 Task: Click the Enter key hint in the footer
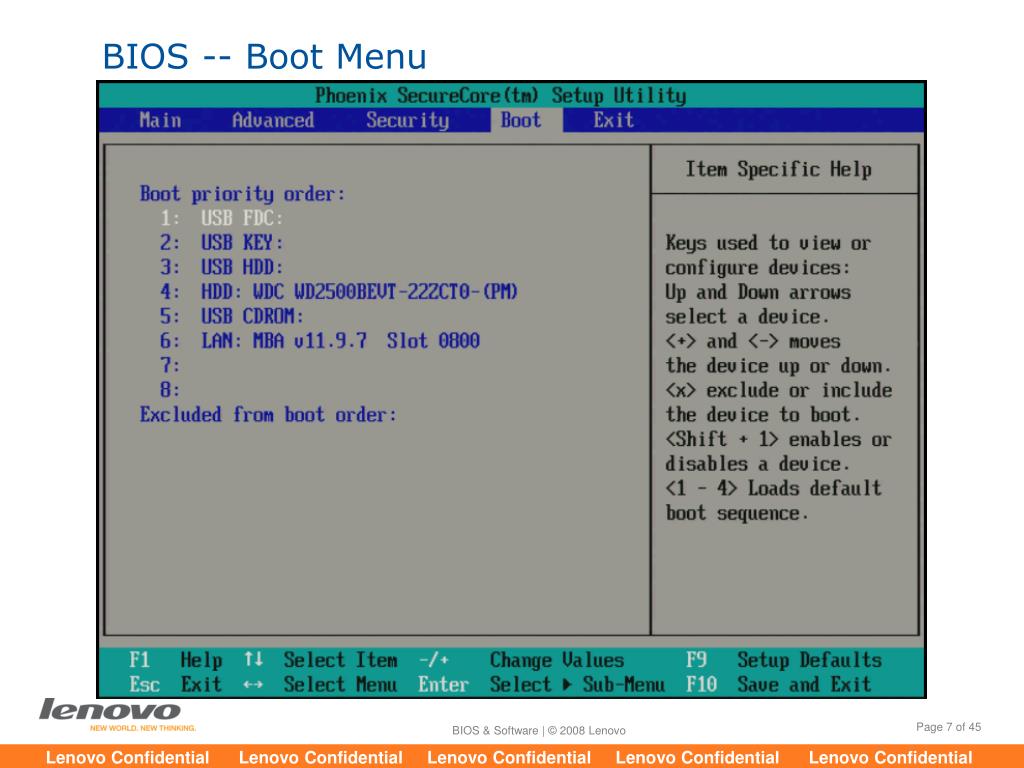tap(443, 684)
